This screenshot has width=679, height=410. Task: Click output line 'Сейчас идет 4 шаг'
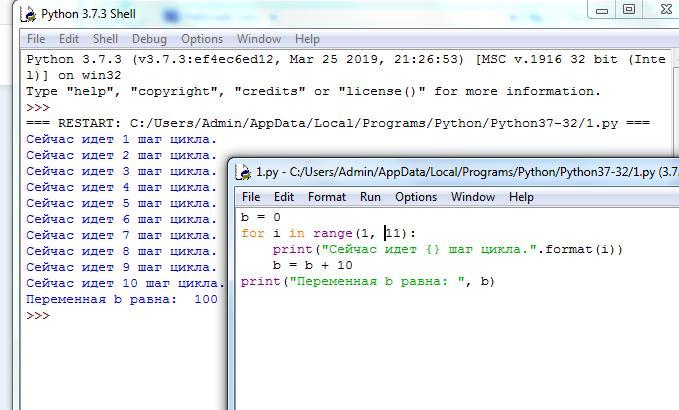tap(121, 187)
